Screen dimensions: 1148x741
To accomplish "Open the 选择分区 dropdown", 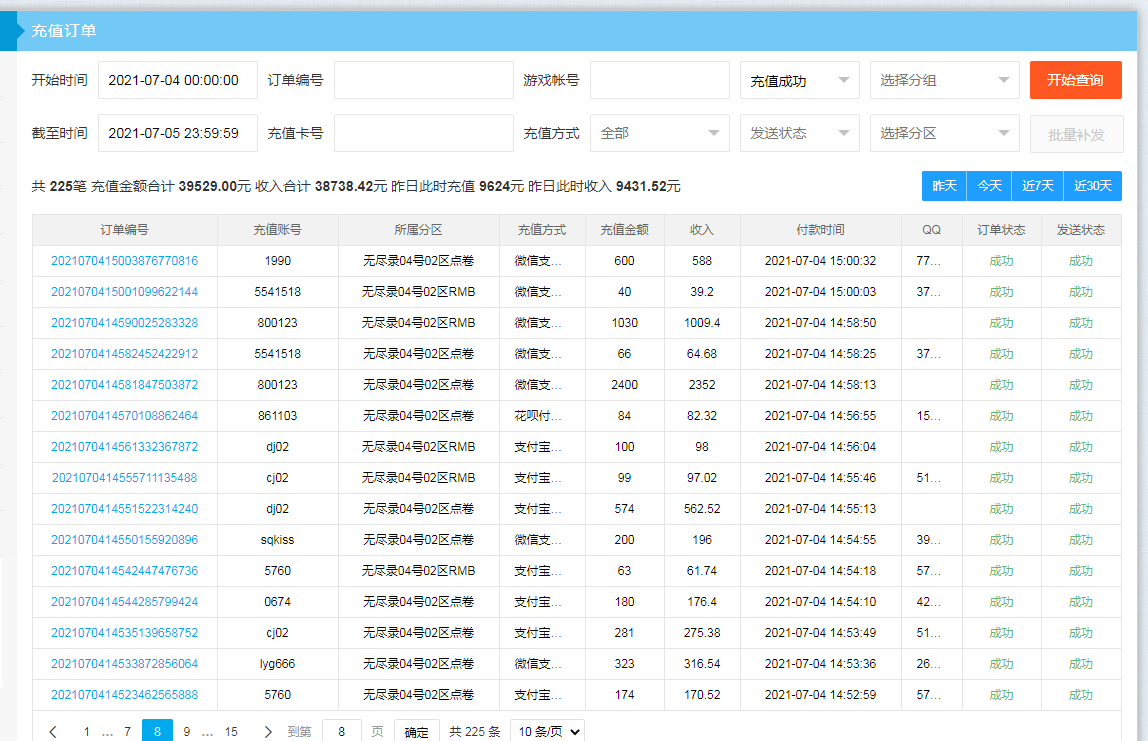I will (x=944, y=133).
